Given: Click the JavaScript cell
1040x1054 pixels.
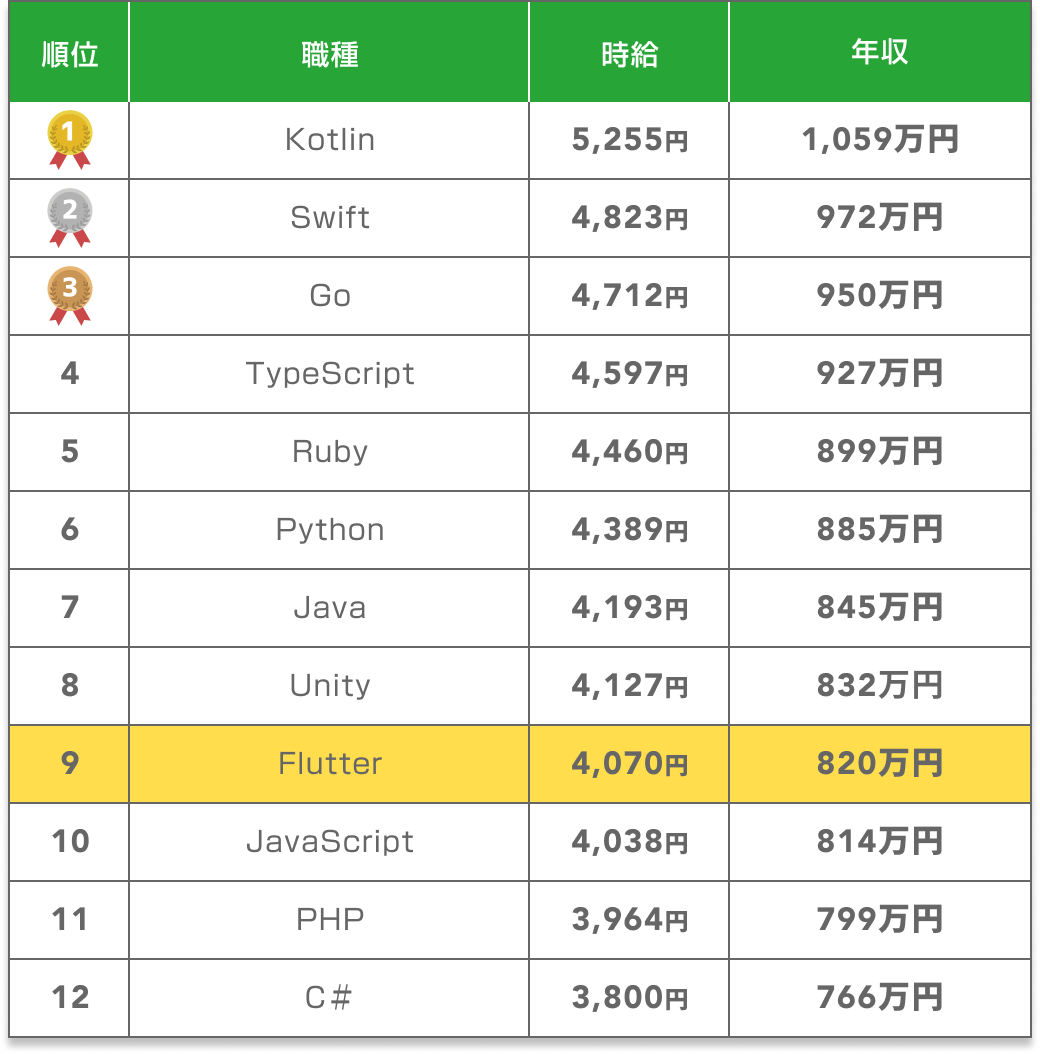Looking at the screenshot, I should tap(330, 842).
